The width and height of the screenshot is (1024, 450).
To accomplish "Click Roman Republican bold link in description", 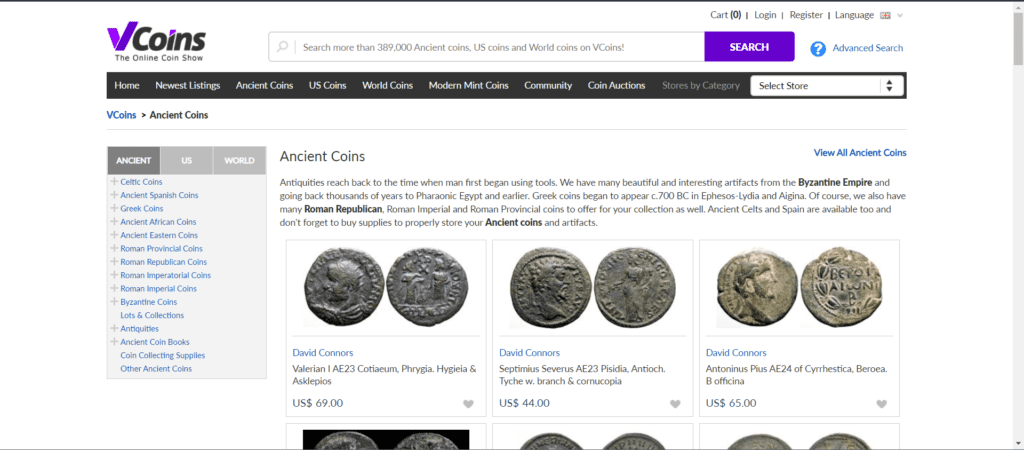I will click(343, 209).
